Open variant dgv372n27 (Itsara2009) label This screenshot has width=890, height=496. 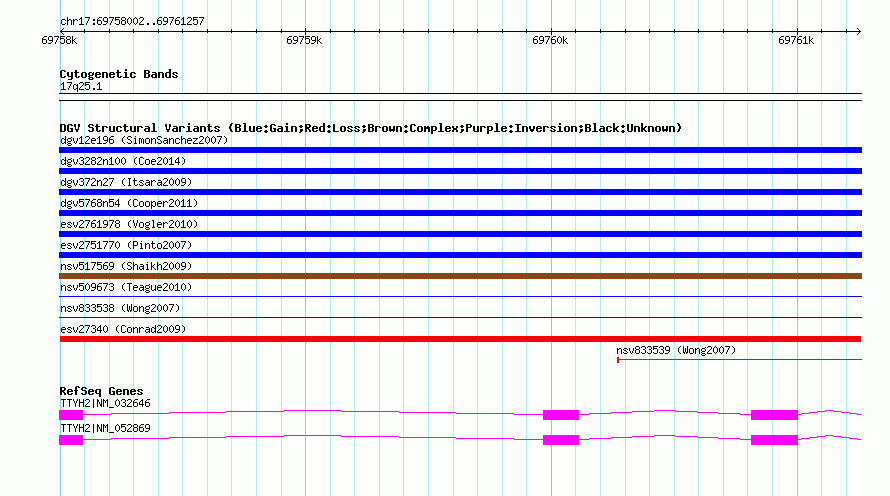coord(126,182)
